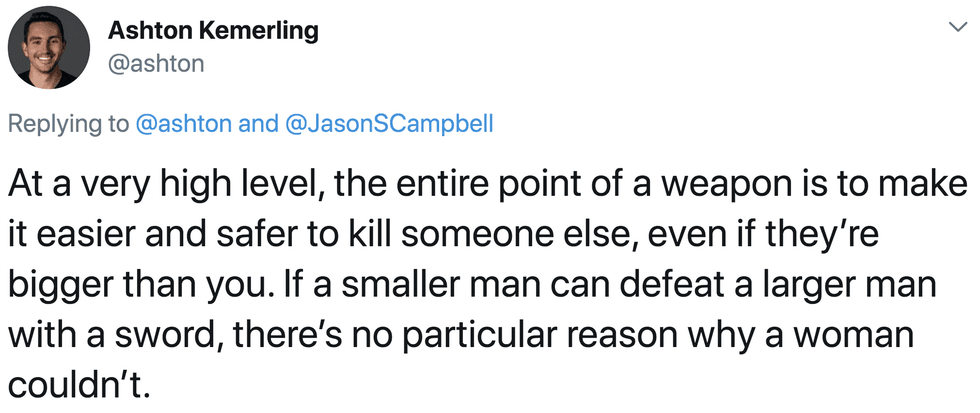Click Ashton Kemerling's profile photo
Viewport: 980px width, 413px height.
50,47
